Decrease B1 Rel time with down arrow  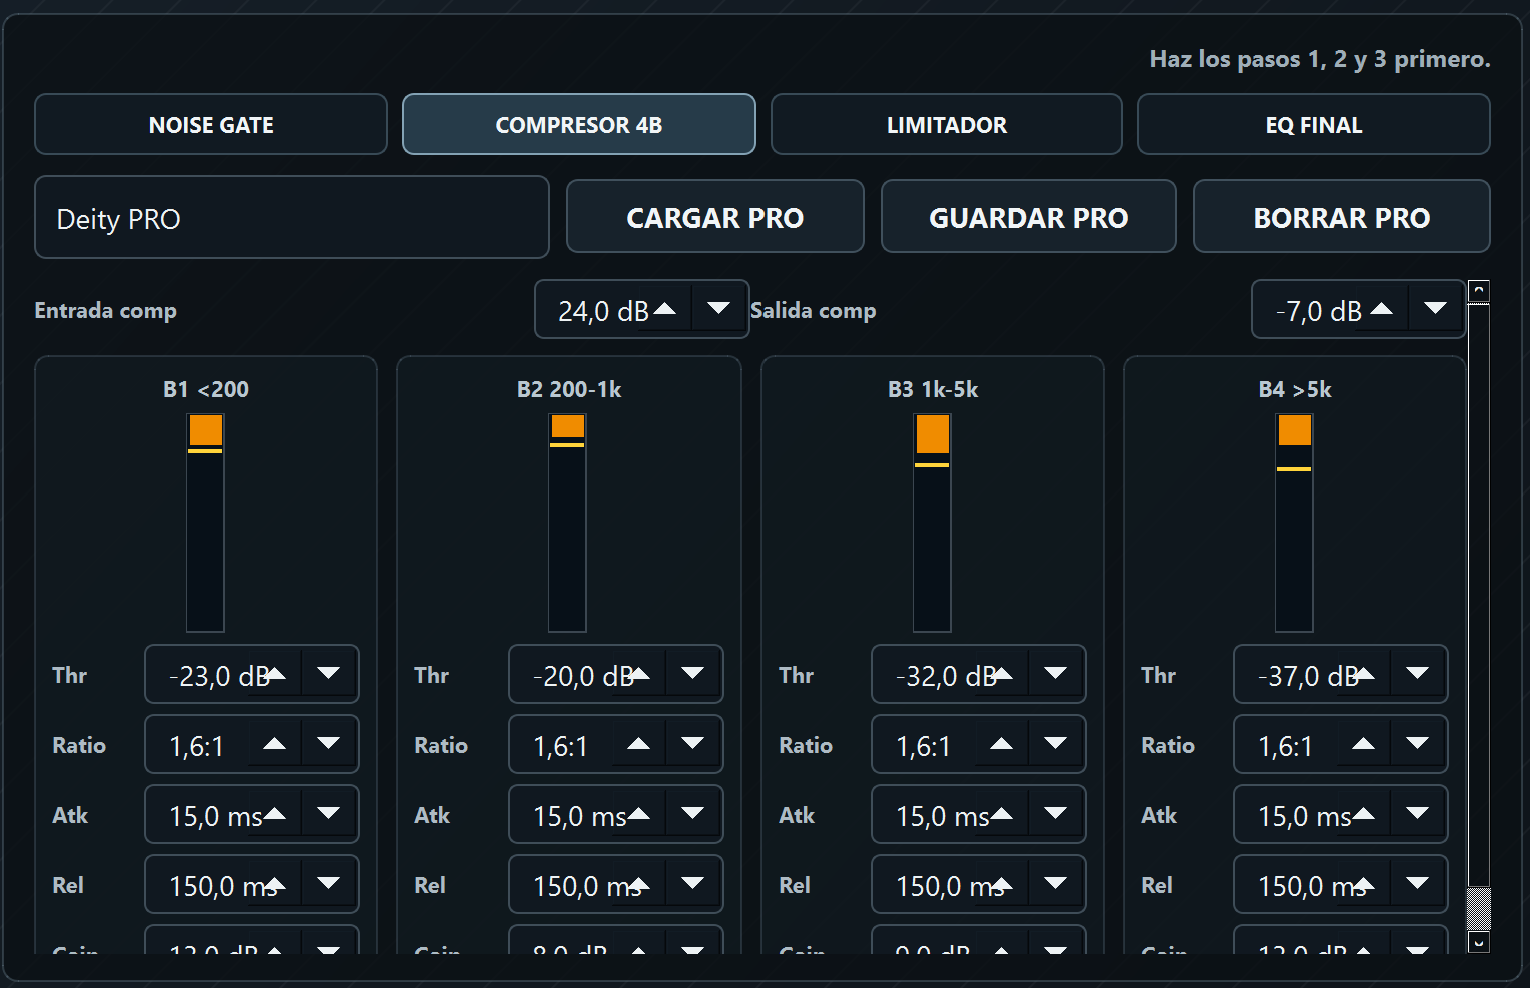pos(328,884)
